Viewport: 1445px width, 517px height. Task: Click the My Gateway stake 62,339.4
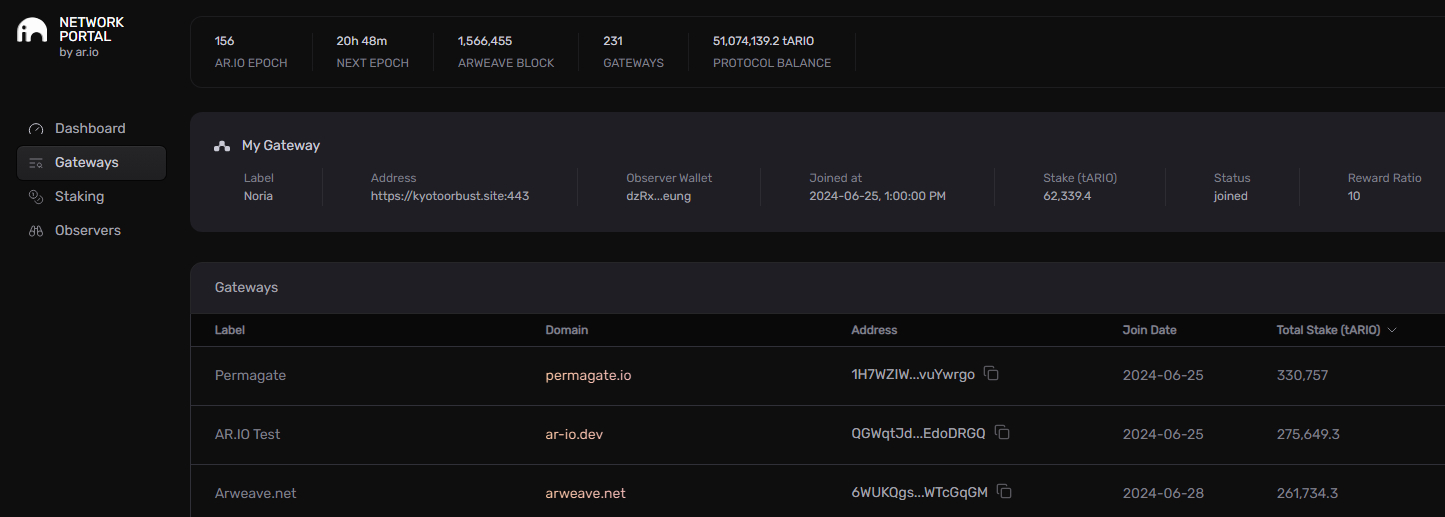tap(1067, 196)
